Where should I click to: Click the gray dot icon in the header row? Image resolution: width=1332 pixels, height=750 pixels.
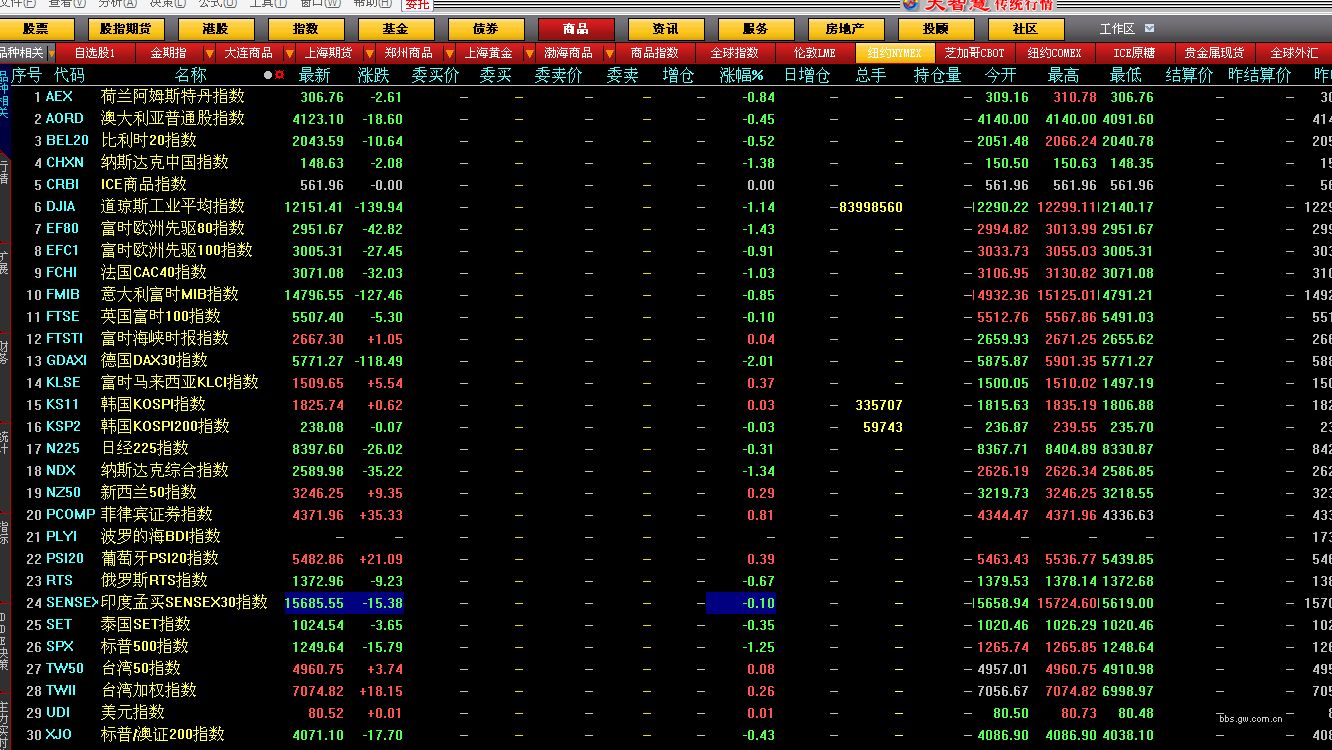(x=267, y=75)
